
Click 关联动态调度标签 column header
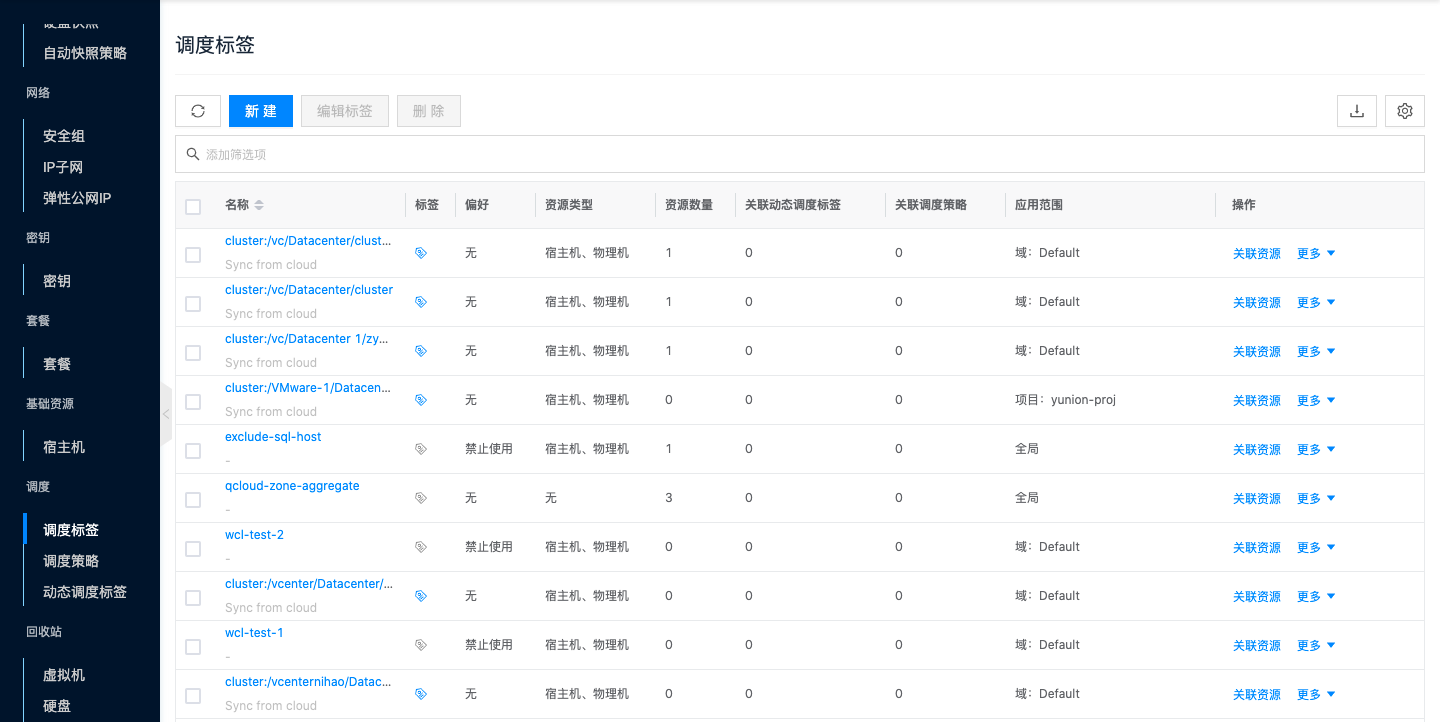[793, 205]
